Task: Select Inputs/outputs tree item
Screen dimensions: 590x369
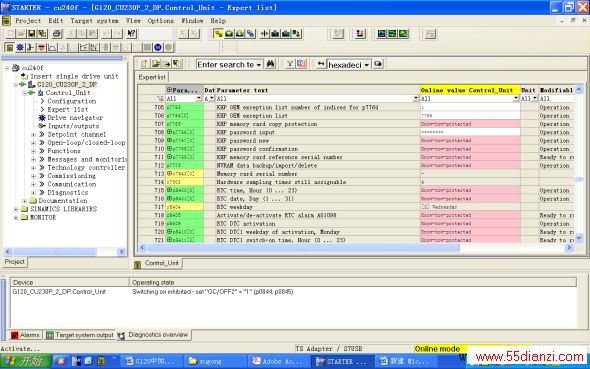Action: [x=73, y=126]
